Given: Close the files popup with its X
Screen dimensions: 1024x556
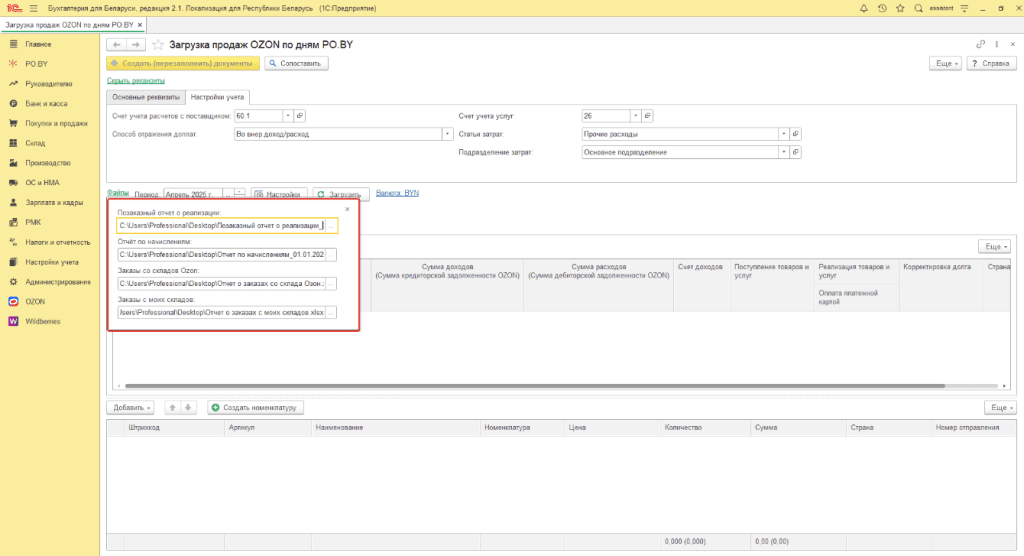Looking at the screenshot, I should tap(347, 209).
